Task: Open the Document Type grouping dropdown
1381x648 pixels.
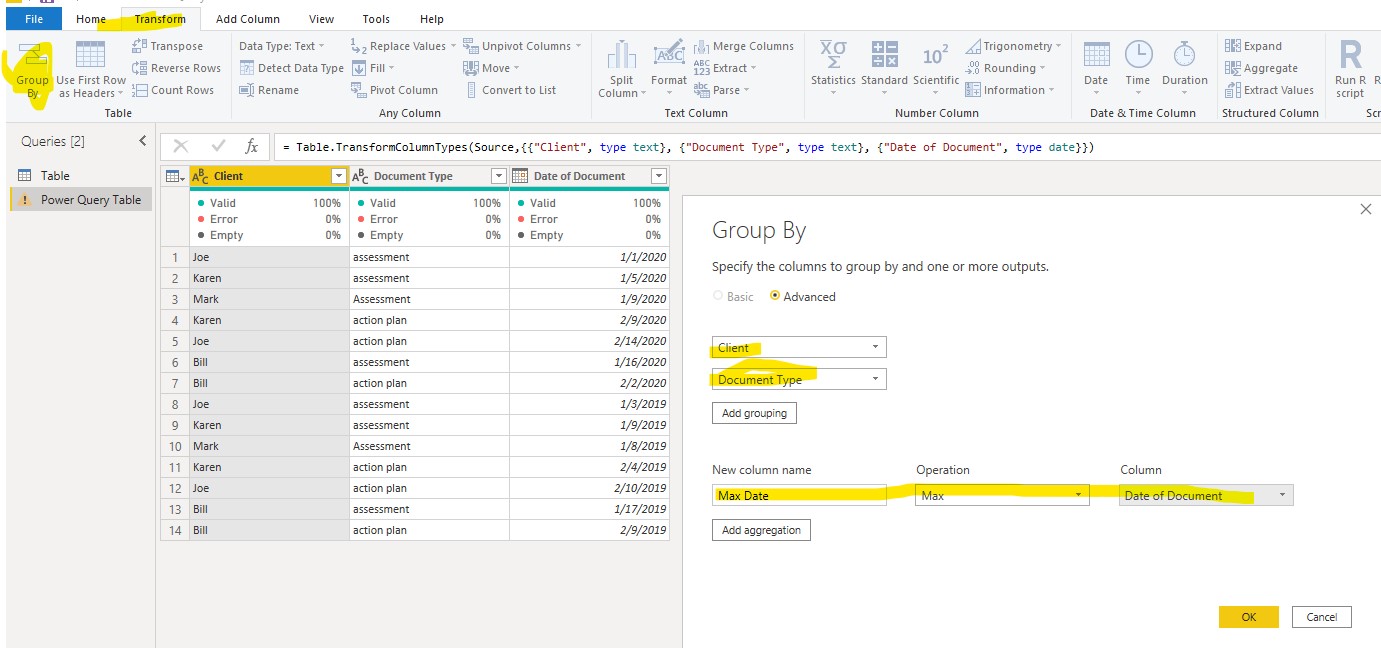Action: pos(799,380)
